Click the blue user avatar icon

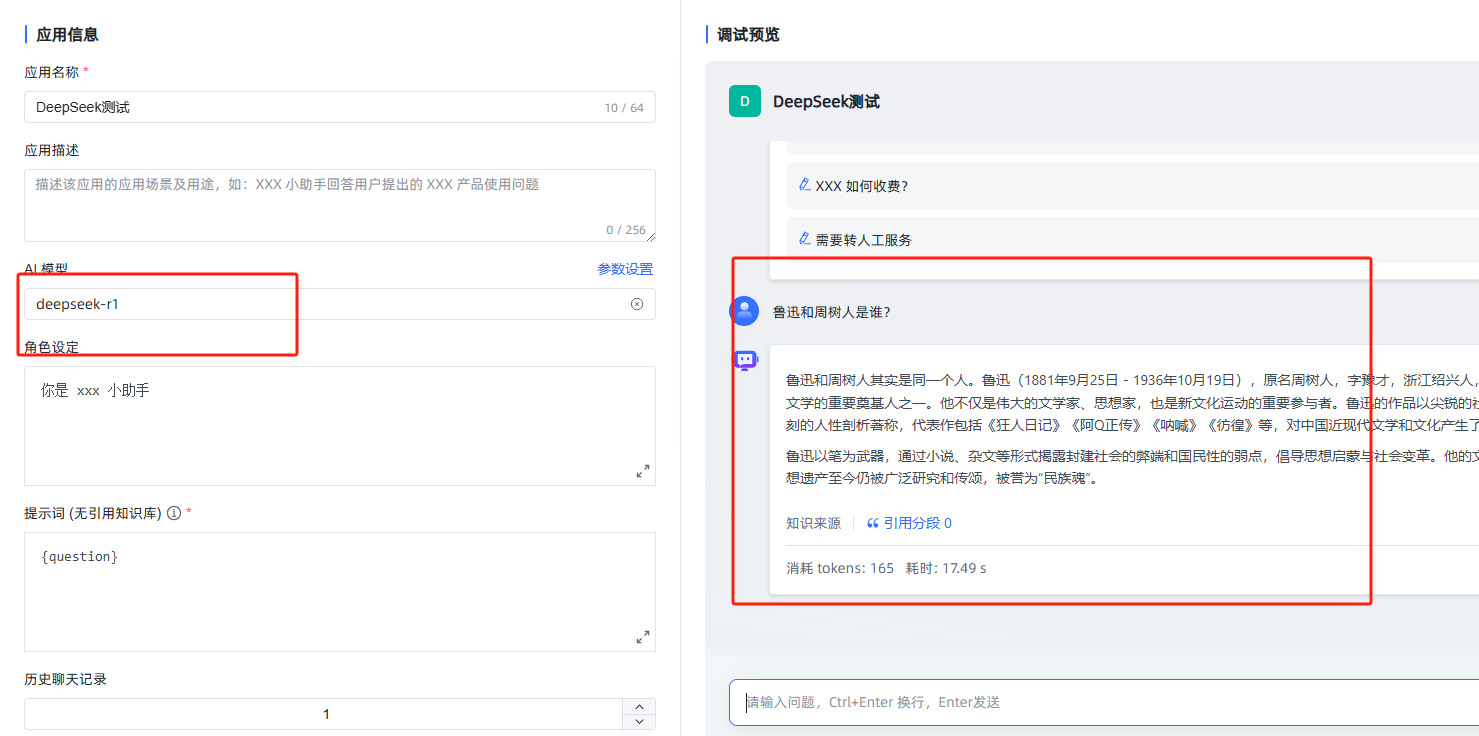pyautogui.click(x=745, y=311)
